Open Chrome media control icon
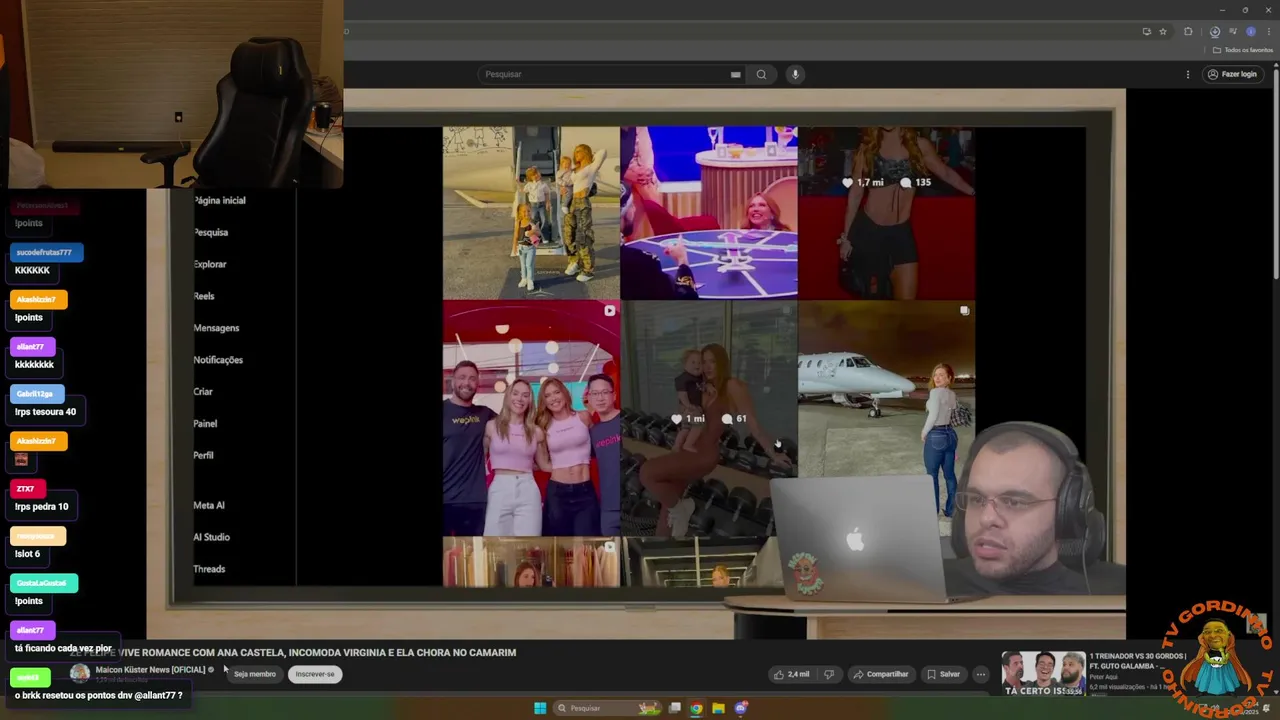The image size is (1280, 720). coord(1233,31)
